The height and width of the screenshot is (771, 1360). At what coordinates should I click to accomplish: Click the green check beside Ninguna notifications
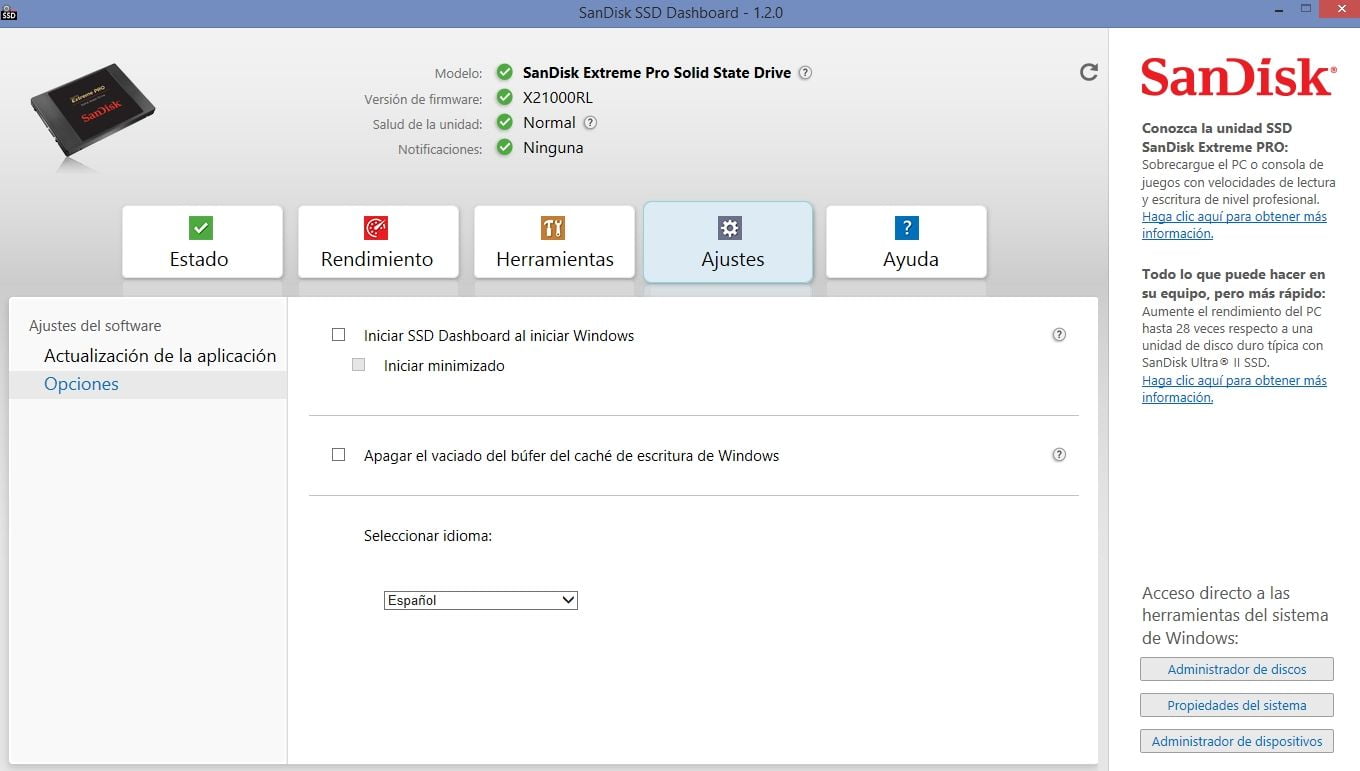tap(505, 148)
